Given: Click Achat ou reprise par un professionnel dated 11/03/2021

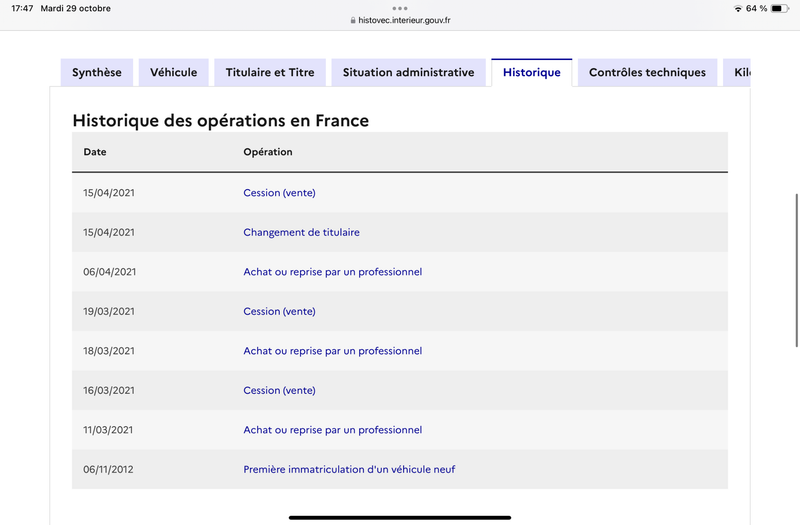Looking at the screenshot, I should coord(333,430).
